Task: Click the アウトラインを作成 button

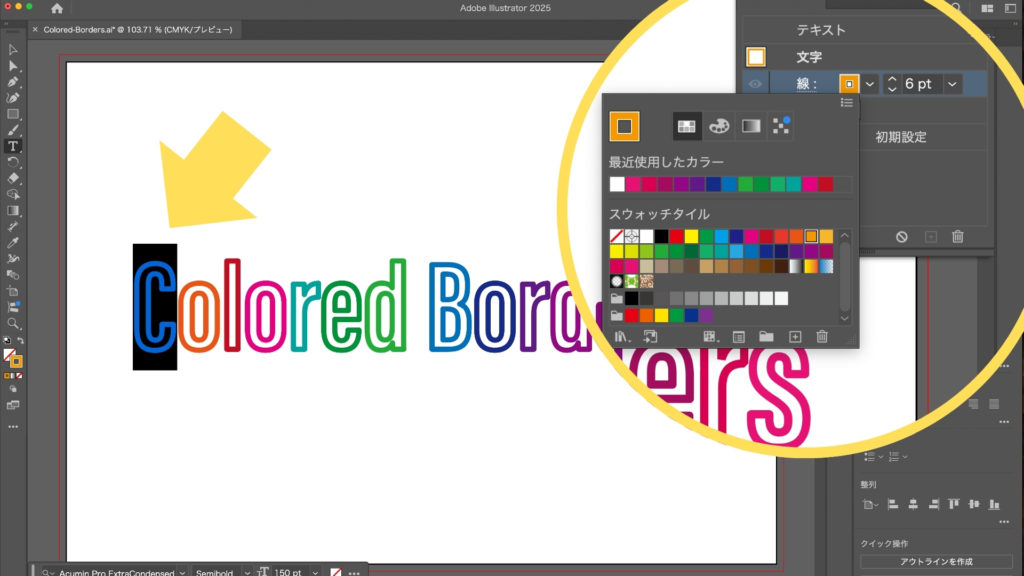Action: pyautogui.click(x=935, y=561)
